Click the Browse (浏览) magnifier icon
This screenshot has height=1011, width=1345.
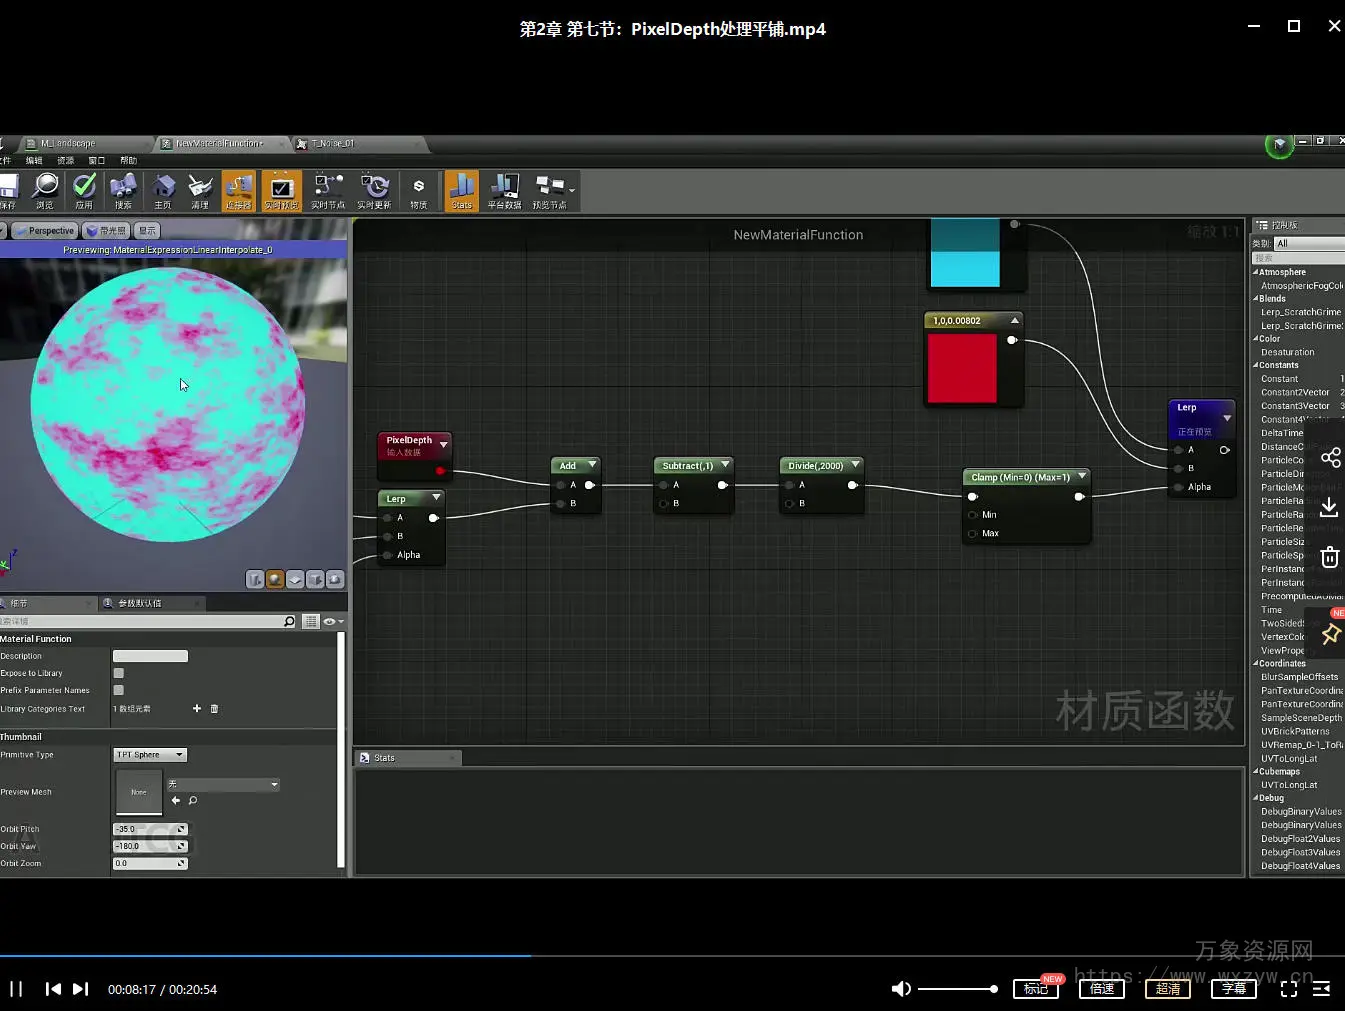coord(45,190)
